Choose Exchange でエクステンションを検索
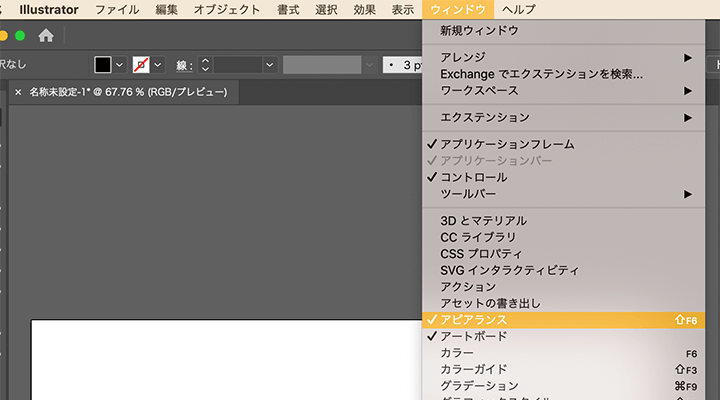The width and height of the screenshot is (720, 400). point(563,74)
